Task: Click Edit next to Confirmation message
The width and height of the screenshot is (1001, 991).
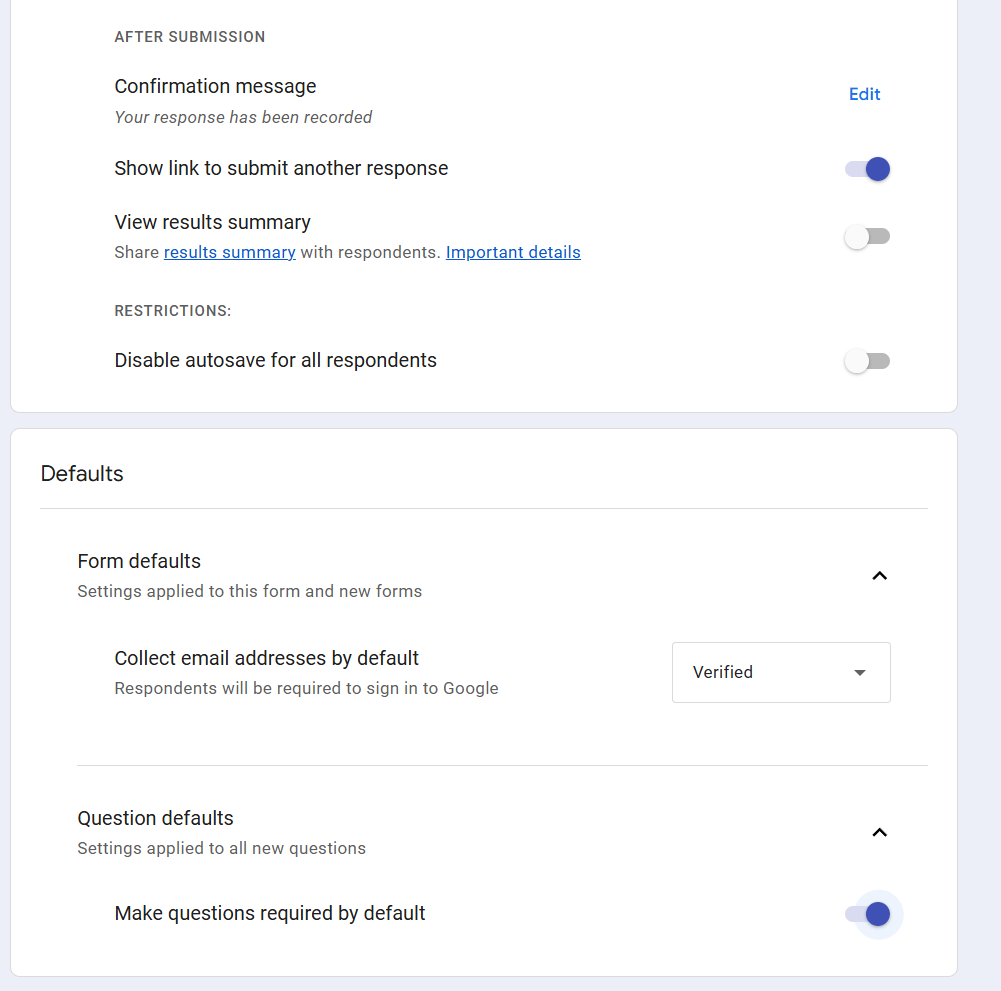Action: (864, 94)
